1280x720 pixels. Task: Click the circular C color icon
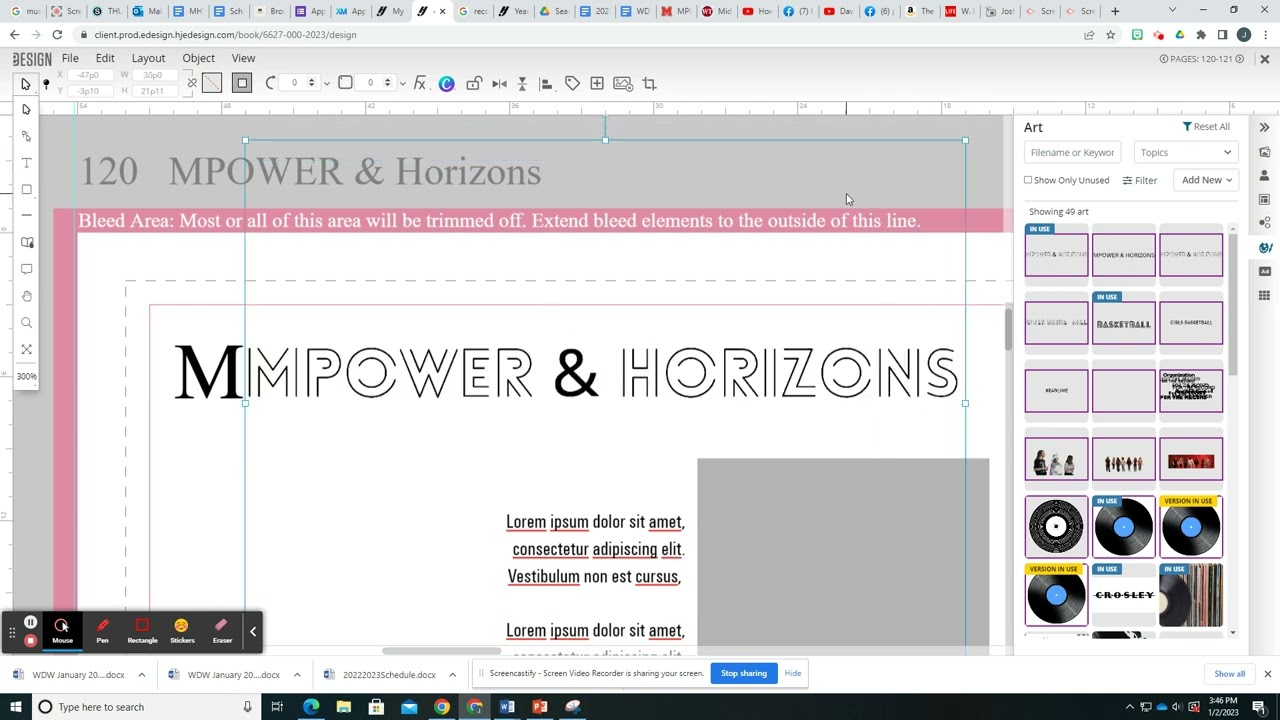tap(446, 83)
